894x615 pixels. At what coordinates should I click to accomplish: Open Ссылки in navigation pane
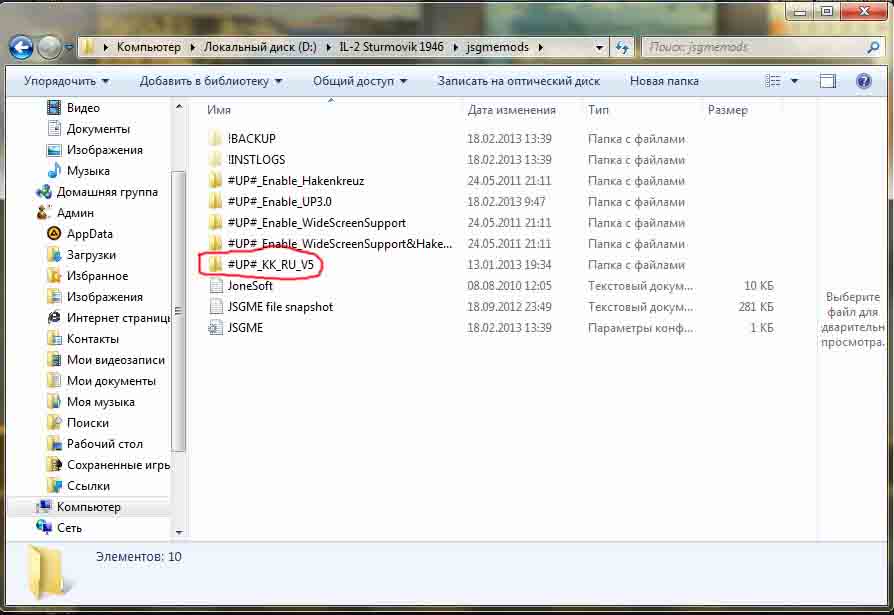point(88,487)
